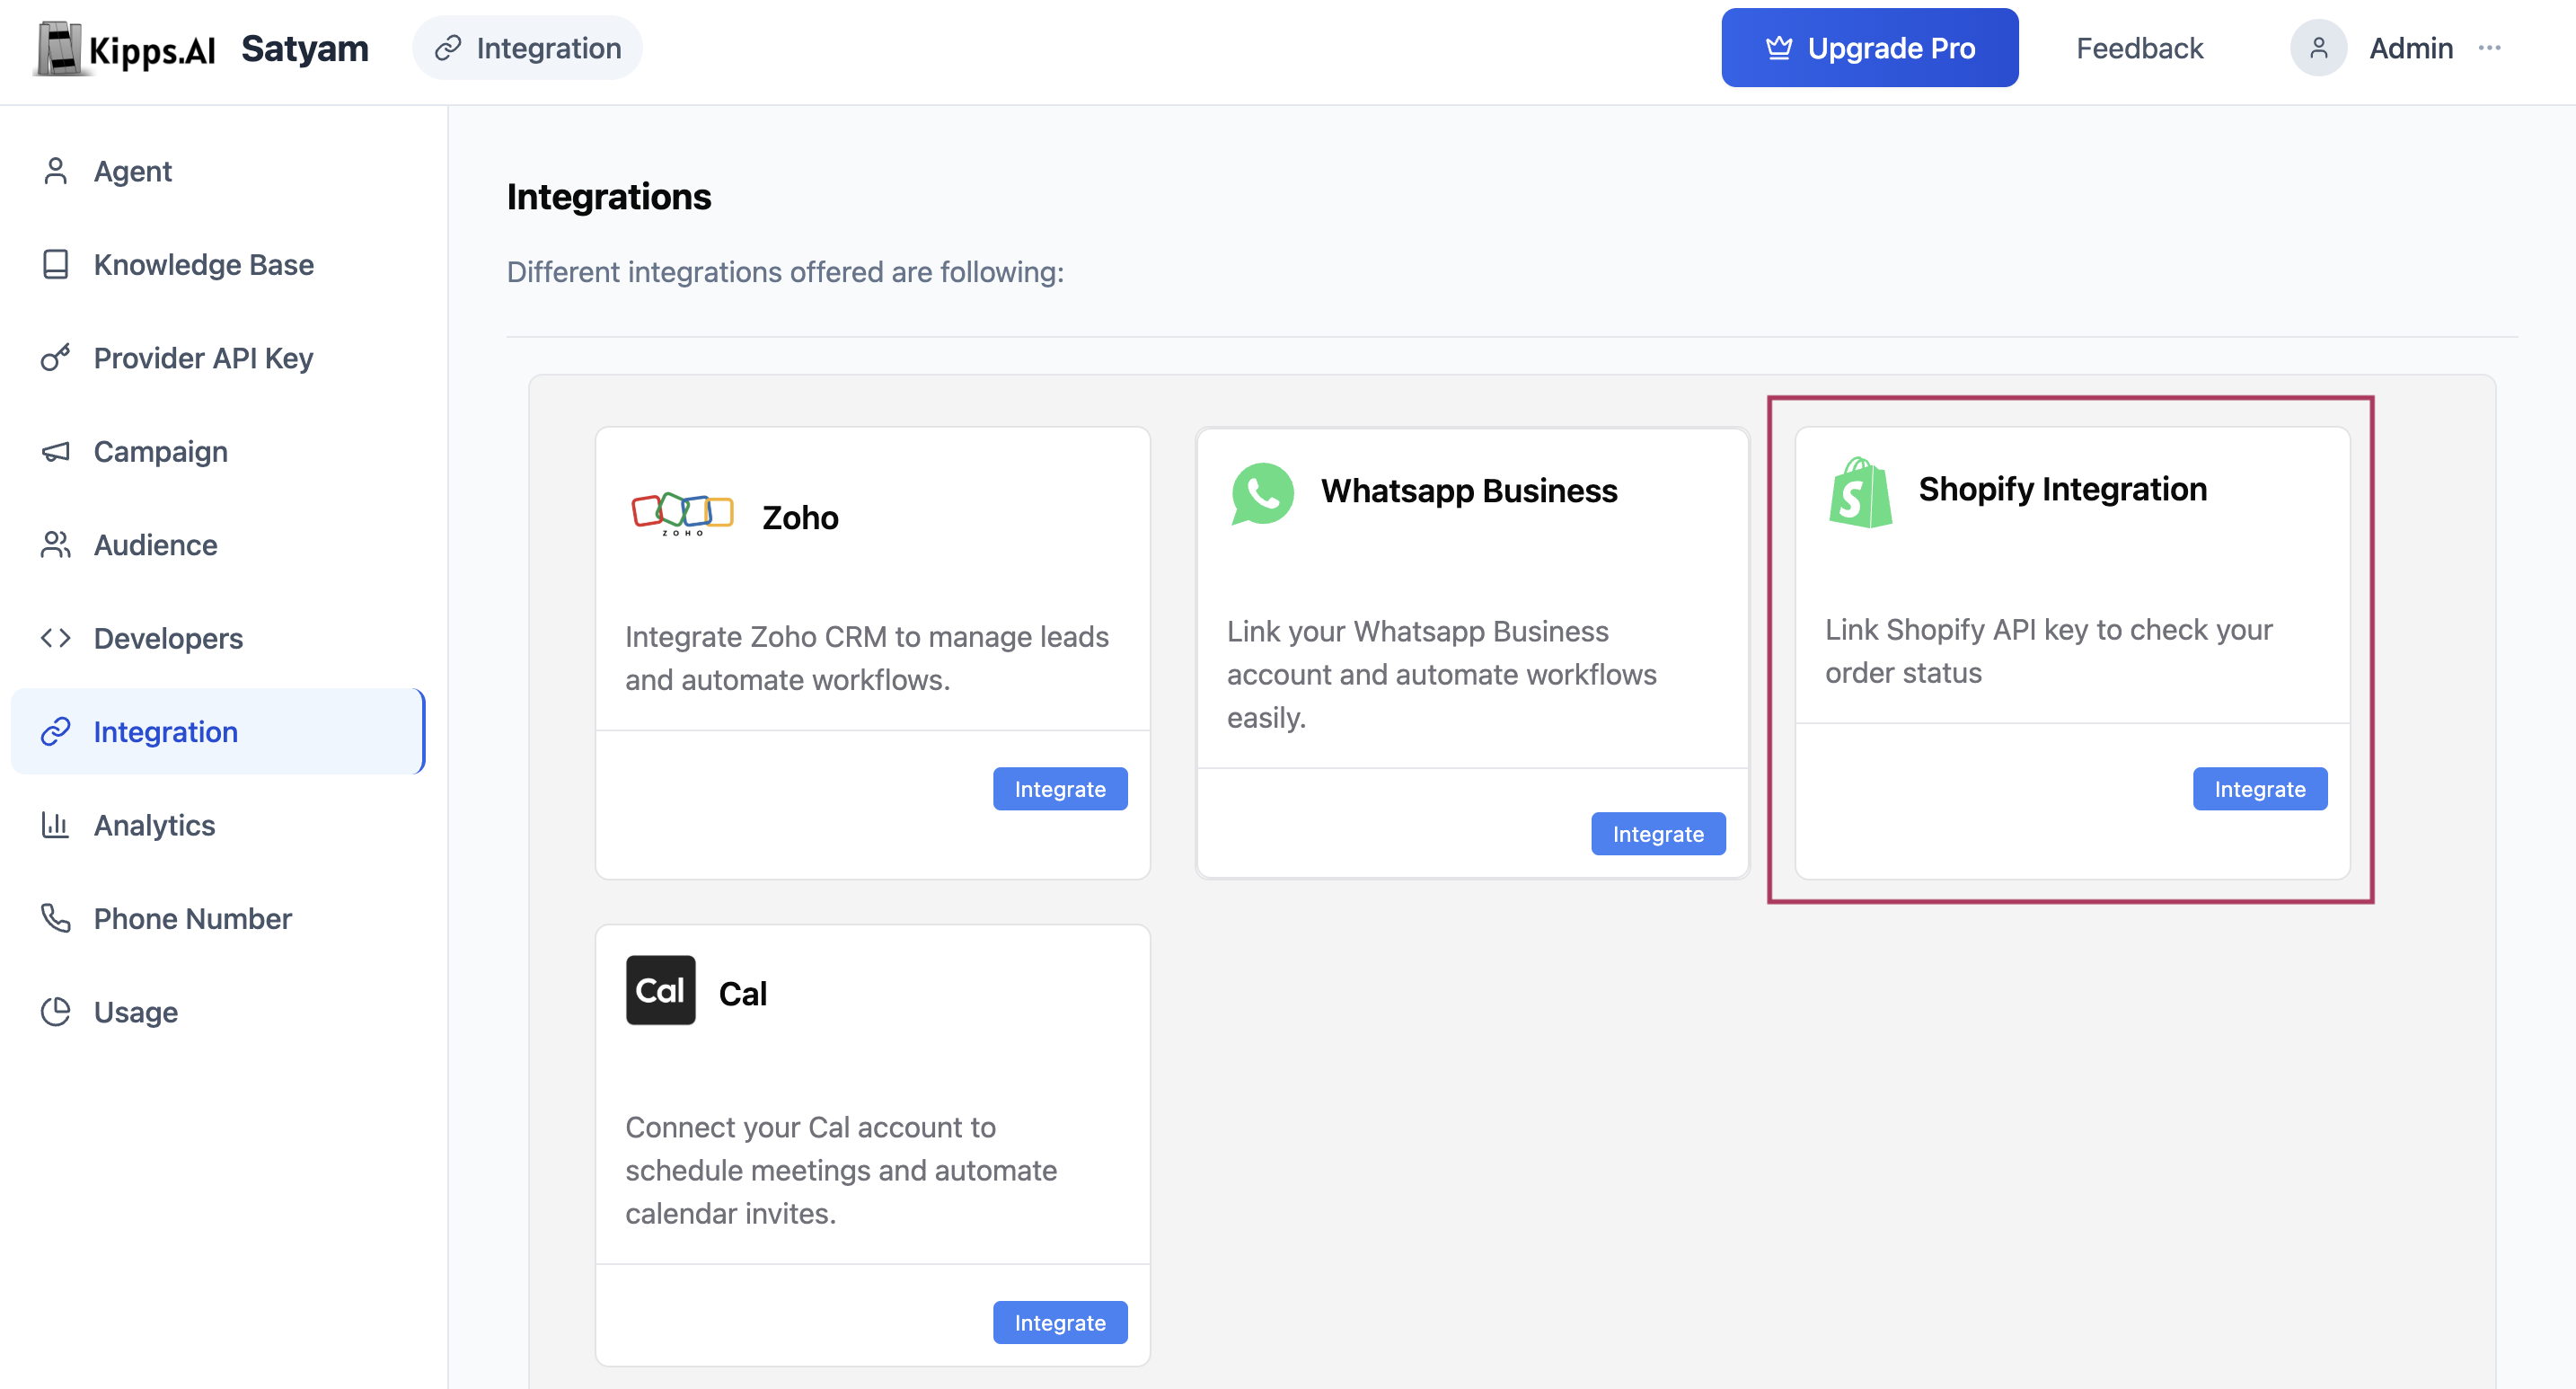The height and width of the screenshot is (1389, 2576).
Task: Open the Audience section
Action: pos(218,544)
